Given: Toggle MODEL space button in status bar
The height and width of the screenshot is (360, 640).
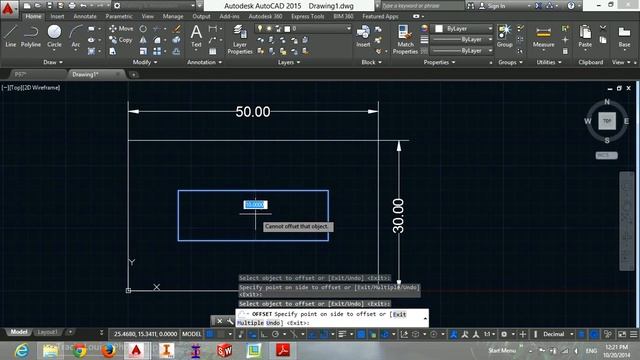Looking at the screenshot, I should pos(192,334).
